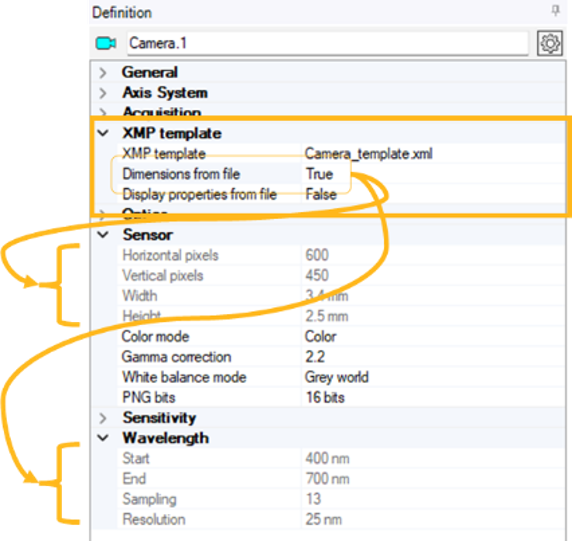Open the Color mode value dropdown

click(x=433, y=336)
